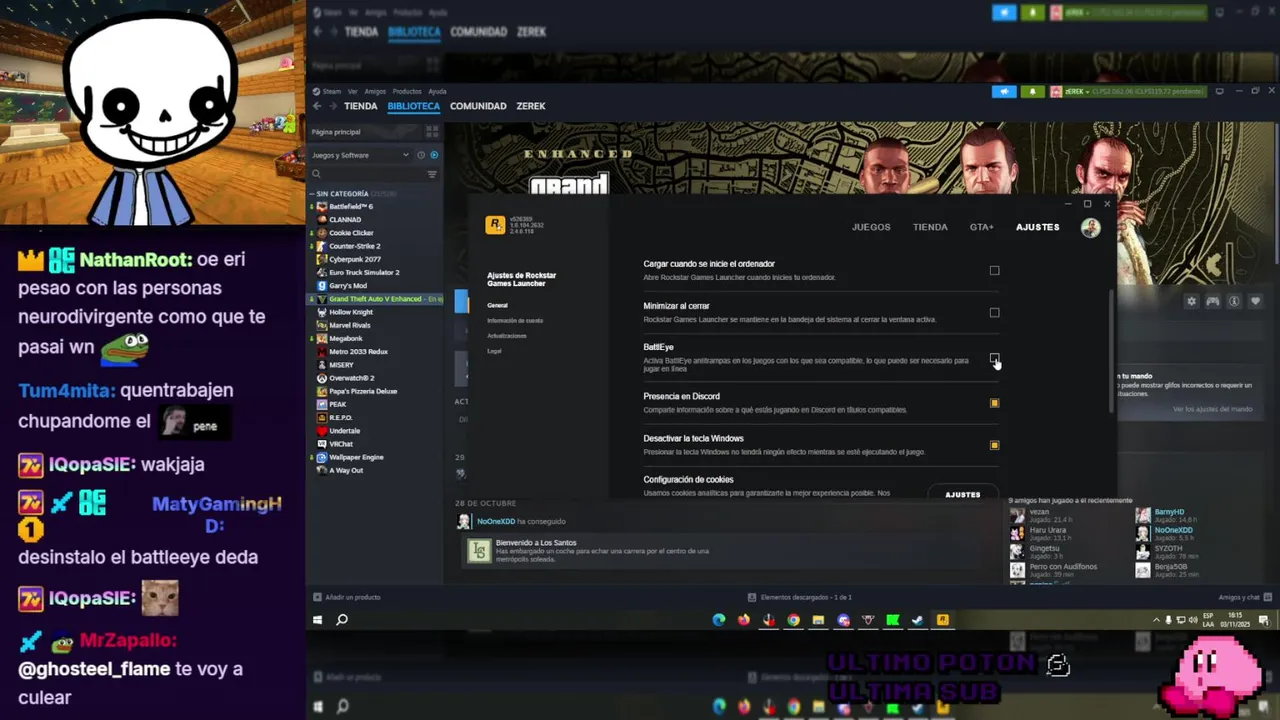This screenshot has width=1280, height=720.
Task: Open Firefox from the taskbar
Action: point(743,620)
